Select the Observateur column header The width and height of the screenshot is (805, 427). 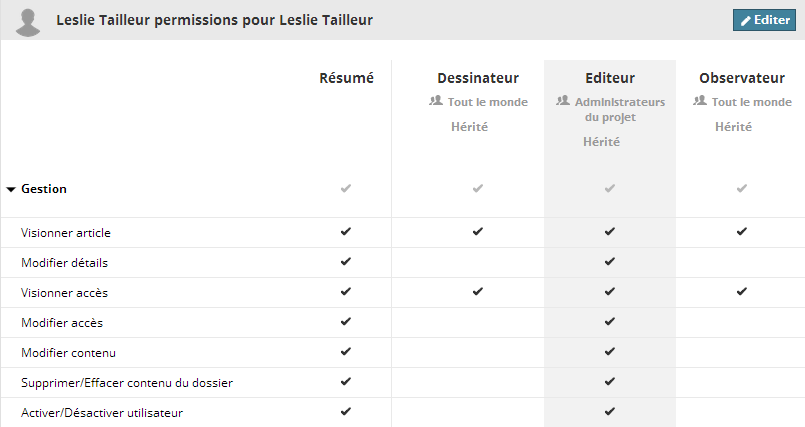pyautogui.click(x=741, y=78)
